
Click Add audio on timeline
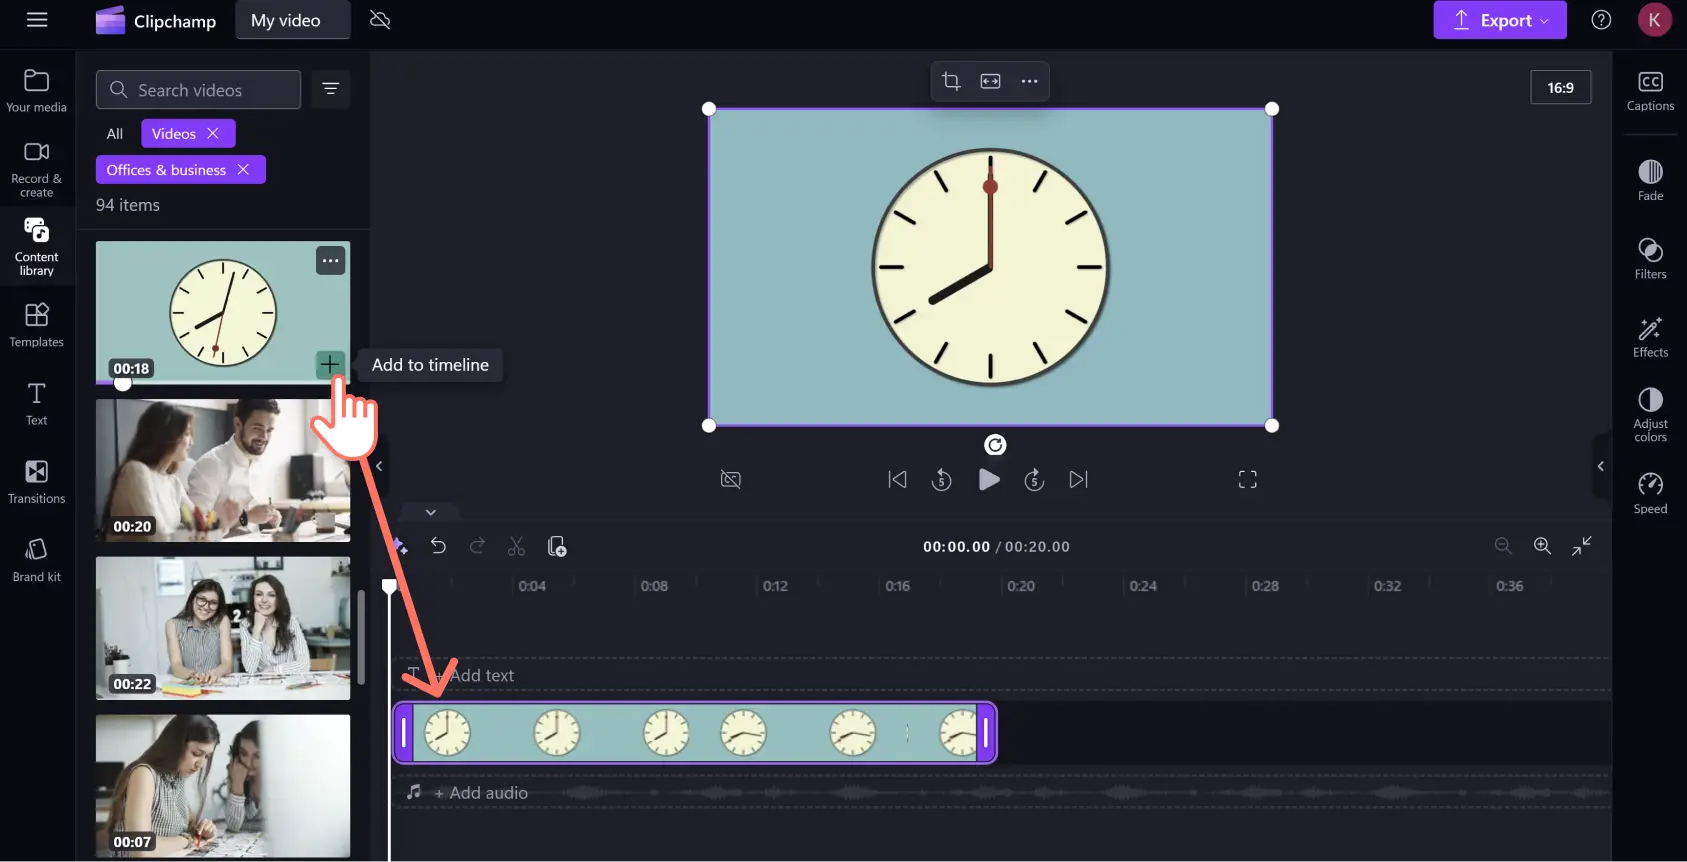pos(481,793)
